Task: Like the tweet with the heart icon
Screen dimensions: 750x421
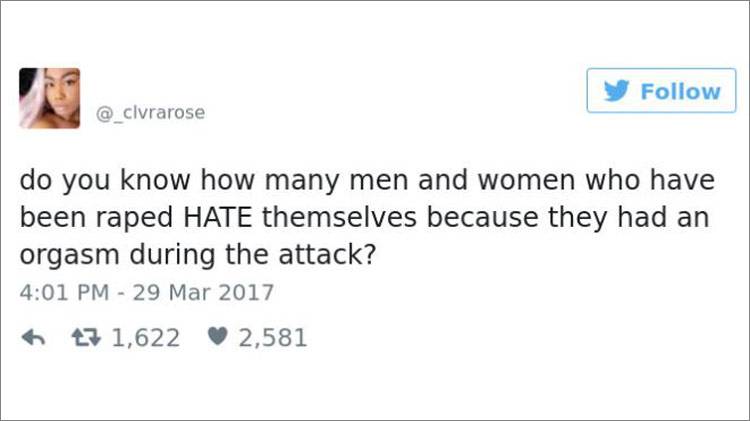Action: 217,337
